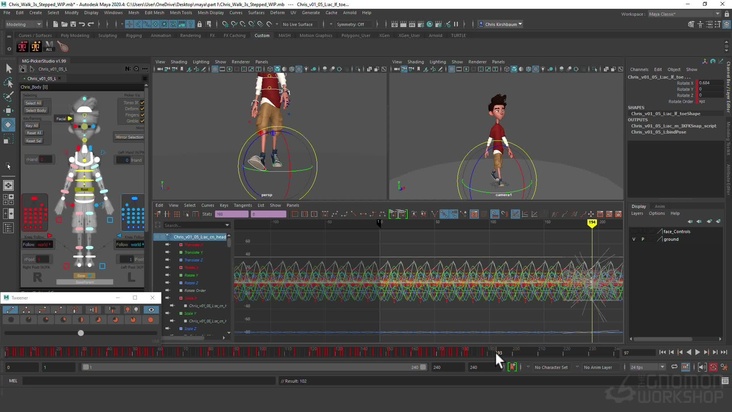The height and width of the screenshot is (412, 732).
Task: Click the yellow frame 194 marker in Graph Editor
Action: [591, 223]
